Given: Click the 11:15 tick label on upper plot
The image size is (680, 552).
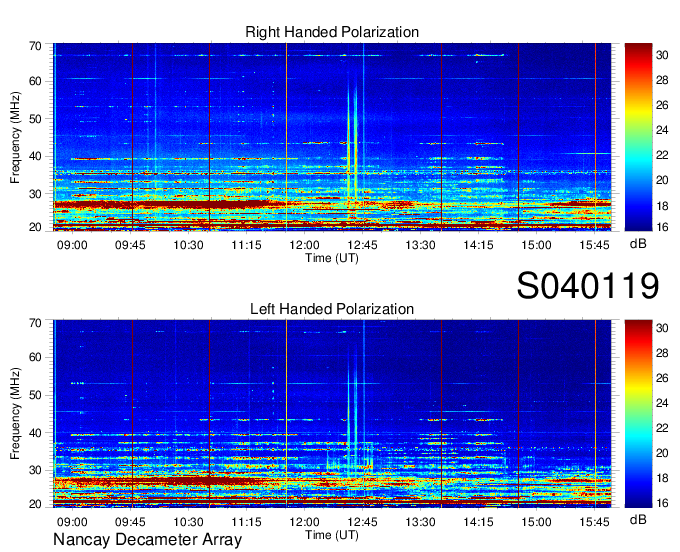Looking at the screenshot, I should click(x=246, y=245).
